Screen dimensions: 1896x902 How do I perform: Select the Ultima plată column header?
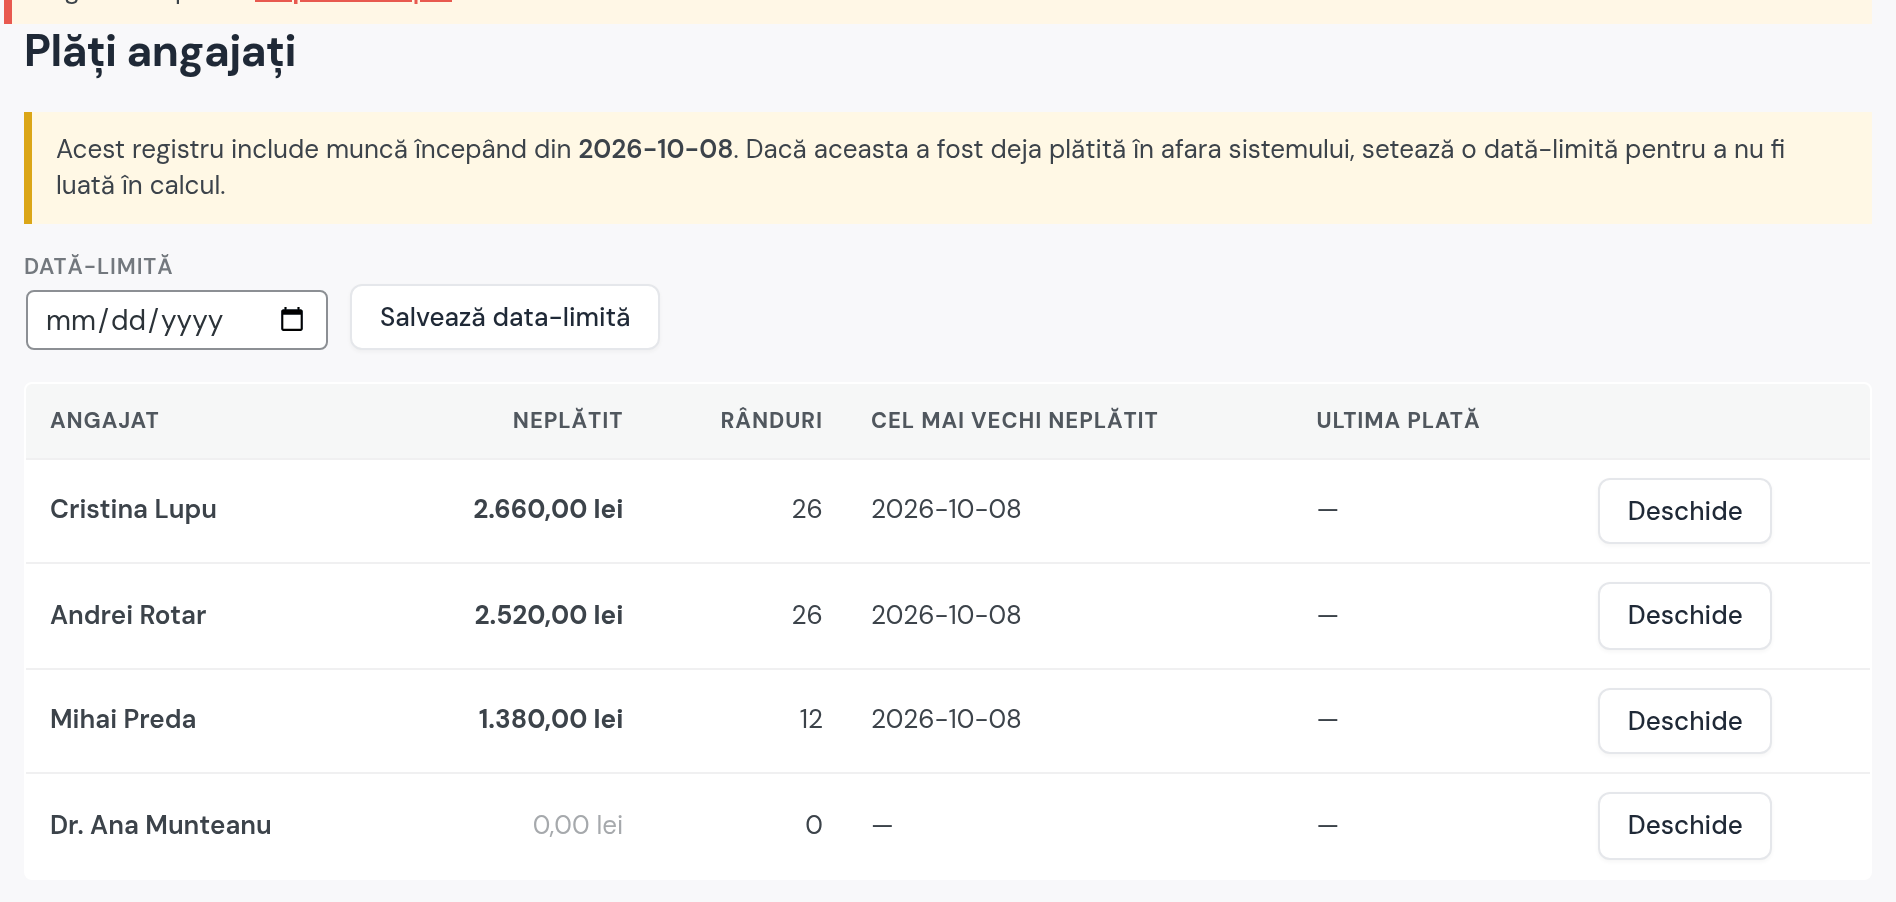[x=1398, y=420]
